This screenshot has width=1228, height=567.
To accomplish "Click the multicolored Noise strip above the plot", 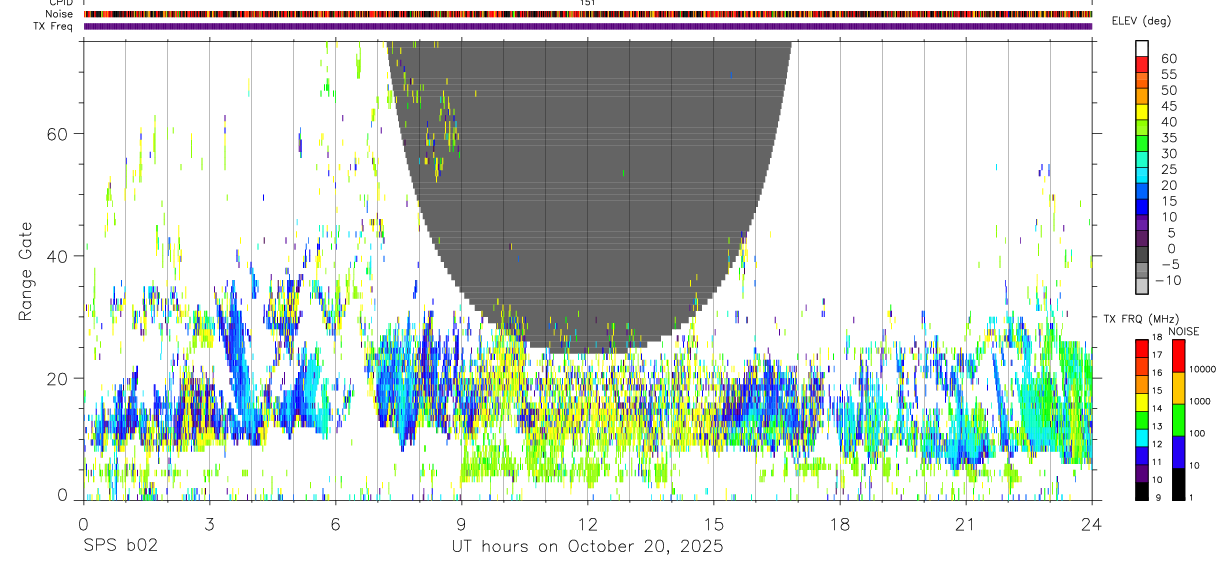I will point(588,14).
